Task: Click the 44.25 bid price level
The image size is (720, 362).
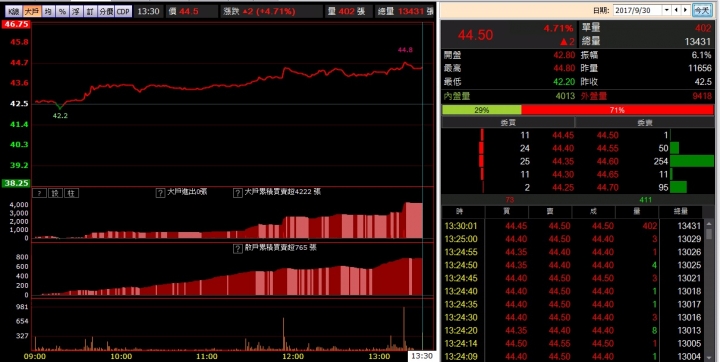Action: (x=563, y=188)
